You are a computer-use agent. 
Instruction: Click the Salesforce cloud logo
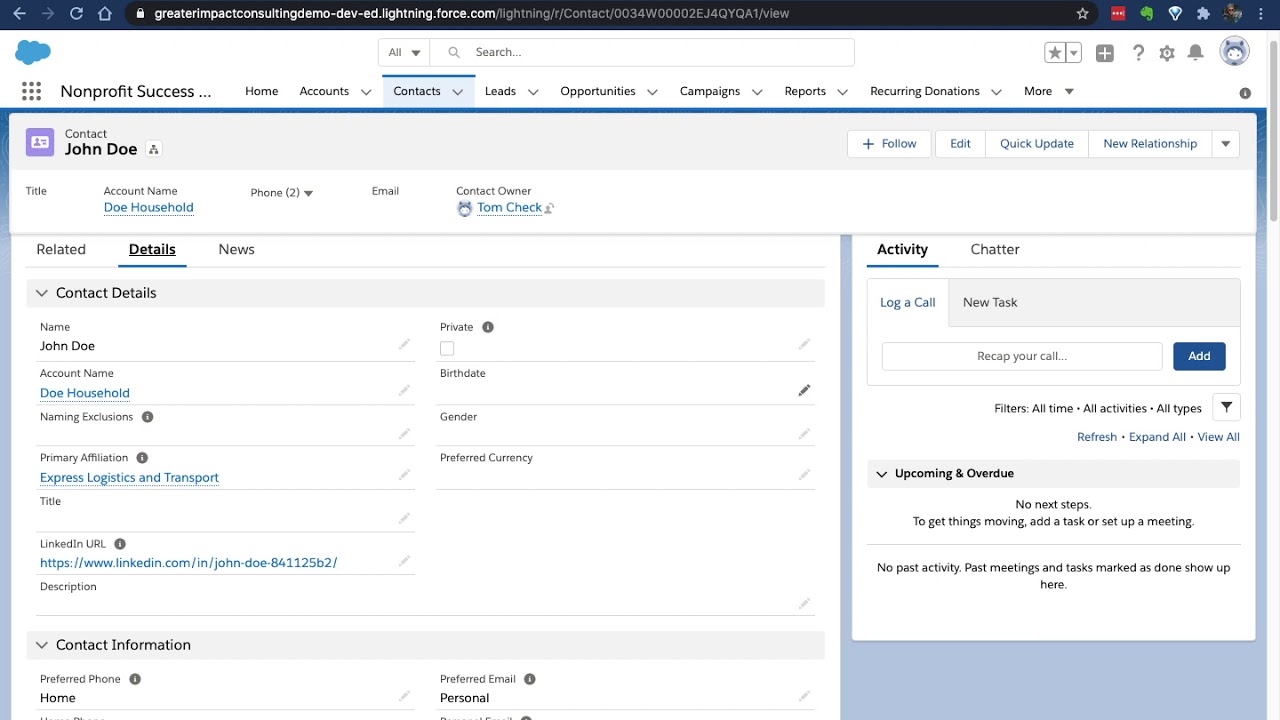pyautogui.click(x=34, y=53)
